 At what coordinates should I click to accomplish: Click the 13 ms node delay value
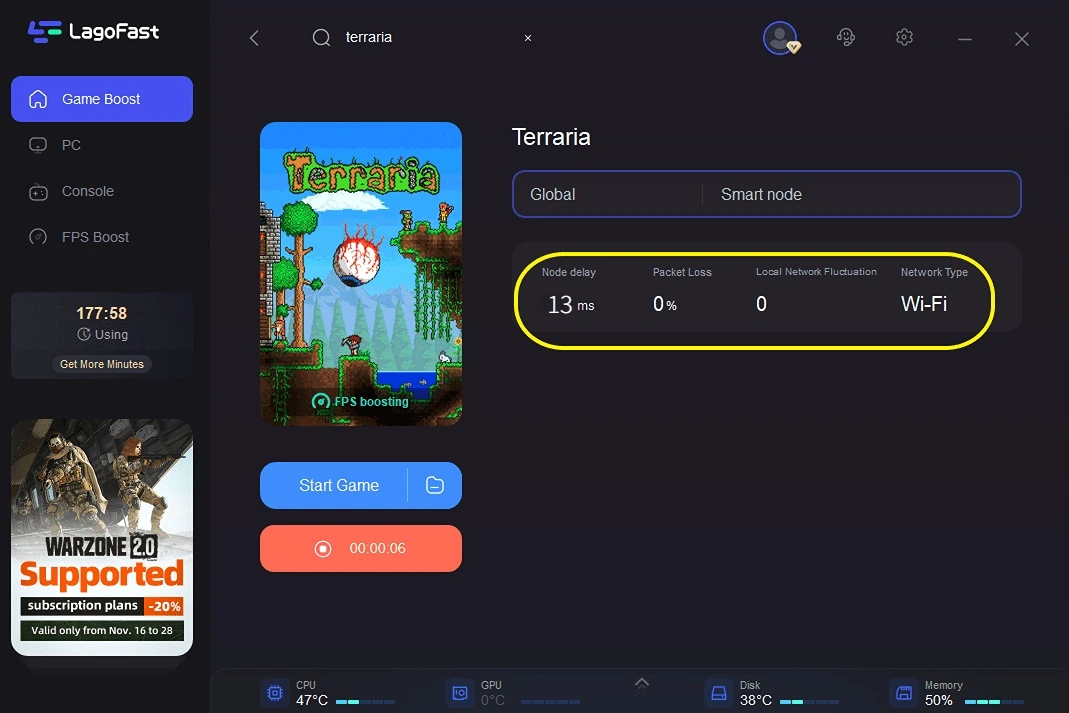(571, 304)
